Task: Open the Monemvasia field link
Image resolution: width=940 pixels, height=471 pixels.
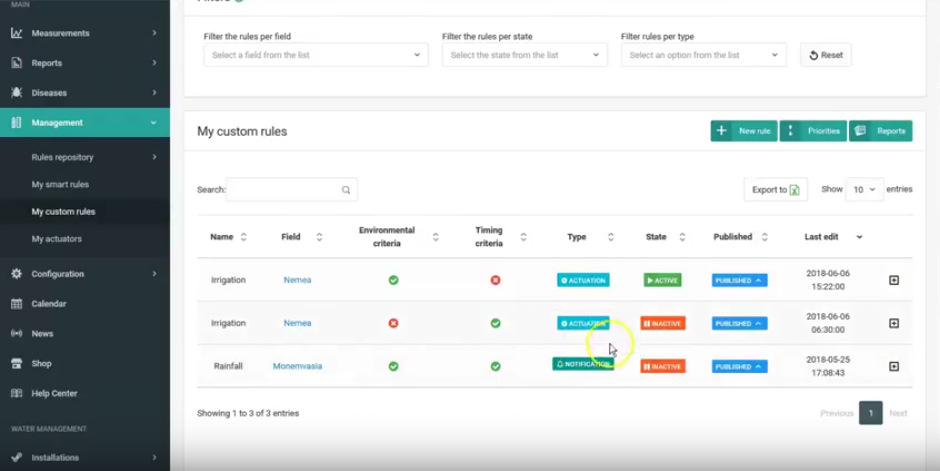Action: [297, 367]
